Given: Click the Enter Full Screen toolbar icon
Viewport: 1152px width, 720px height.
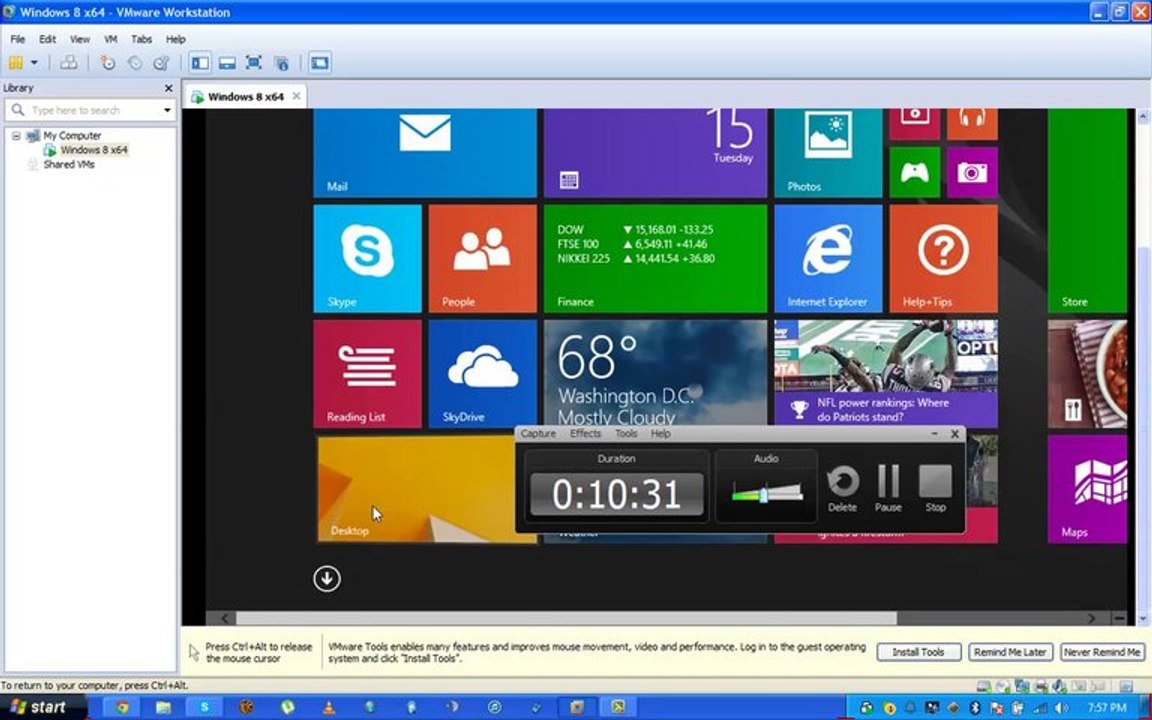Looking at the screenshot, I should 253,63.
